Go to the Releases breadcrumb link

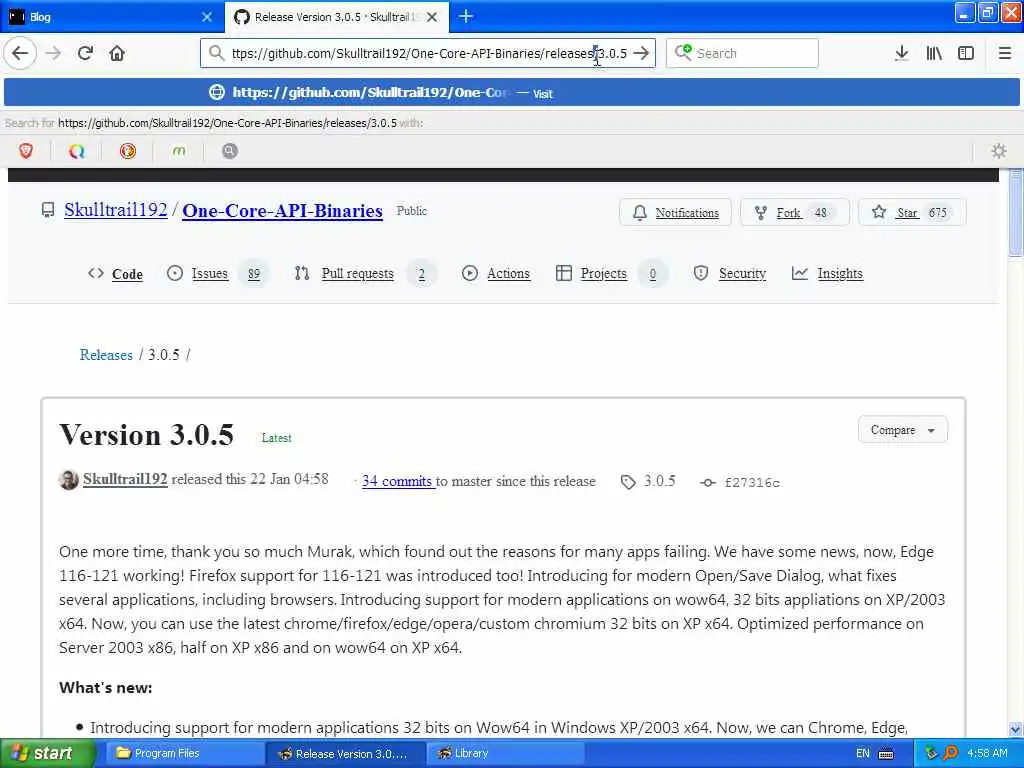(106, 355)
